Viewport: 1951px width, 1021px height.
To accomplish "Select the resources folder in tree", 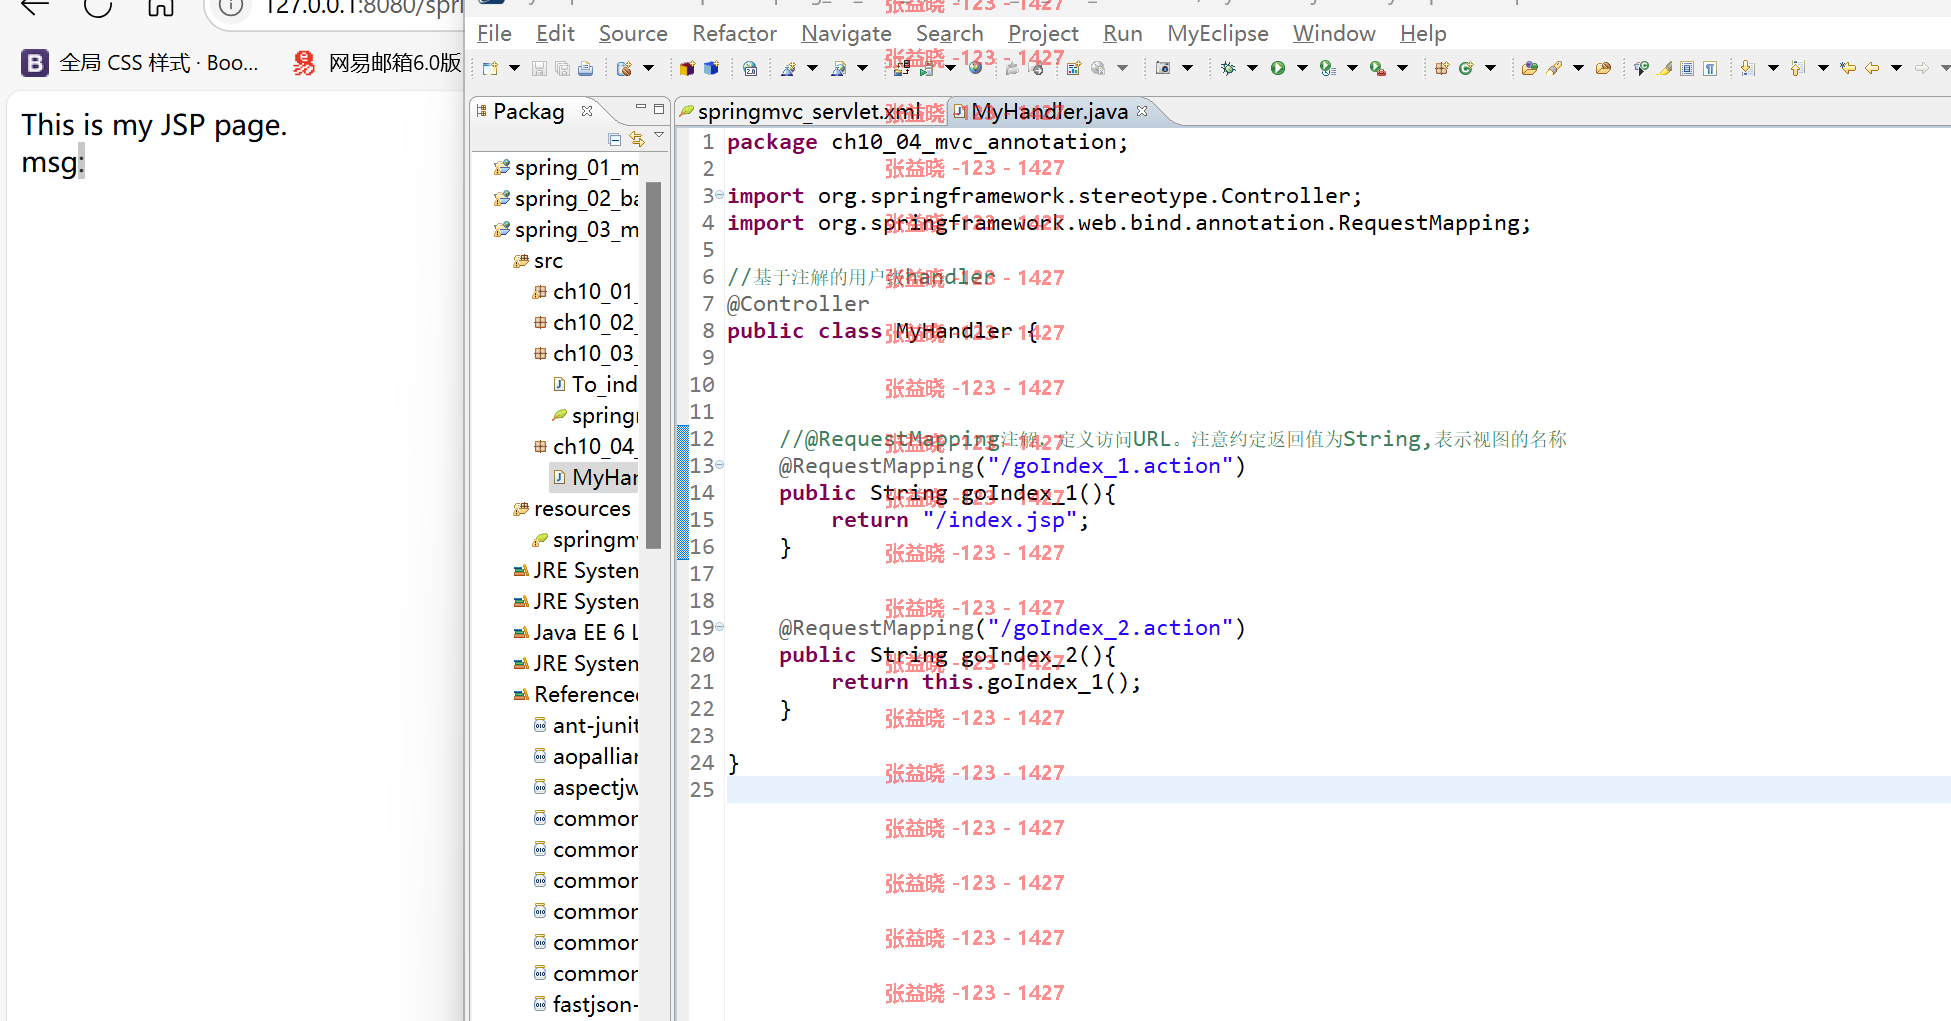I will pos(573,508).
